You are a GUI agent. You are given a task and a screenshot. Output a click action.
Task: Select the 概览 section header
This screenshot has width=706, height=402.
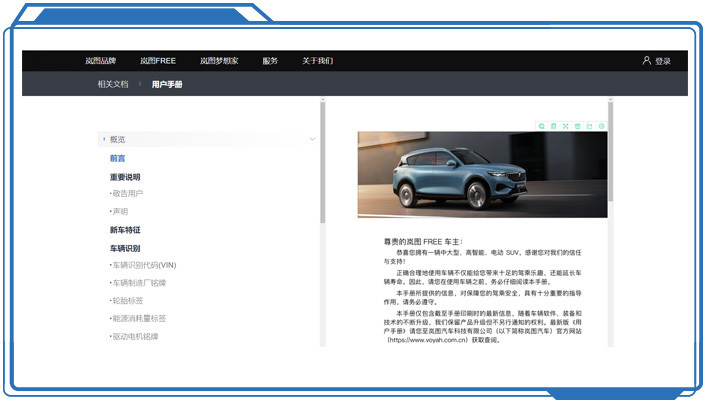click(207, 140)
